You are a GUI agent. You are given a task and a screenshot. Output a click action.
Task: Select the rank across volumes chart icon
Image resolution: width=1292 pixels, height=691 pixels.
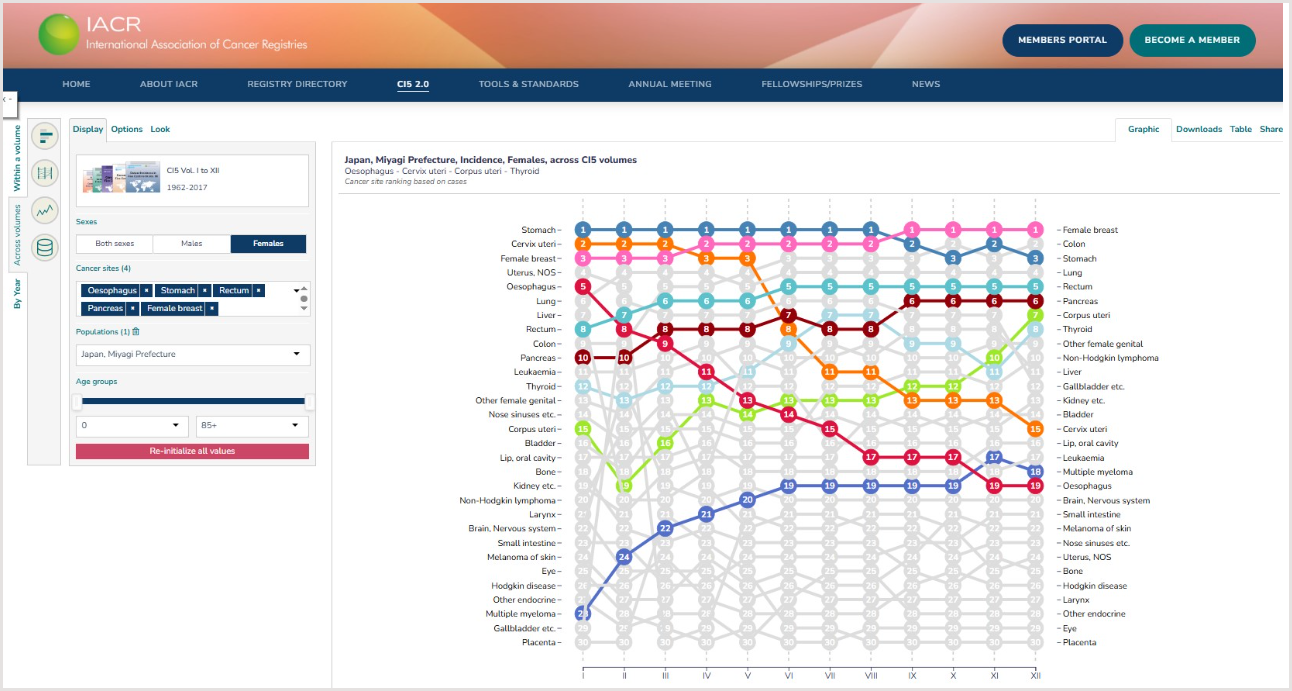click(44, 173)
